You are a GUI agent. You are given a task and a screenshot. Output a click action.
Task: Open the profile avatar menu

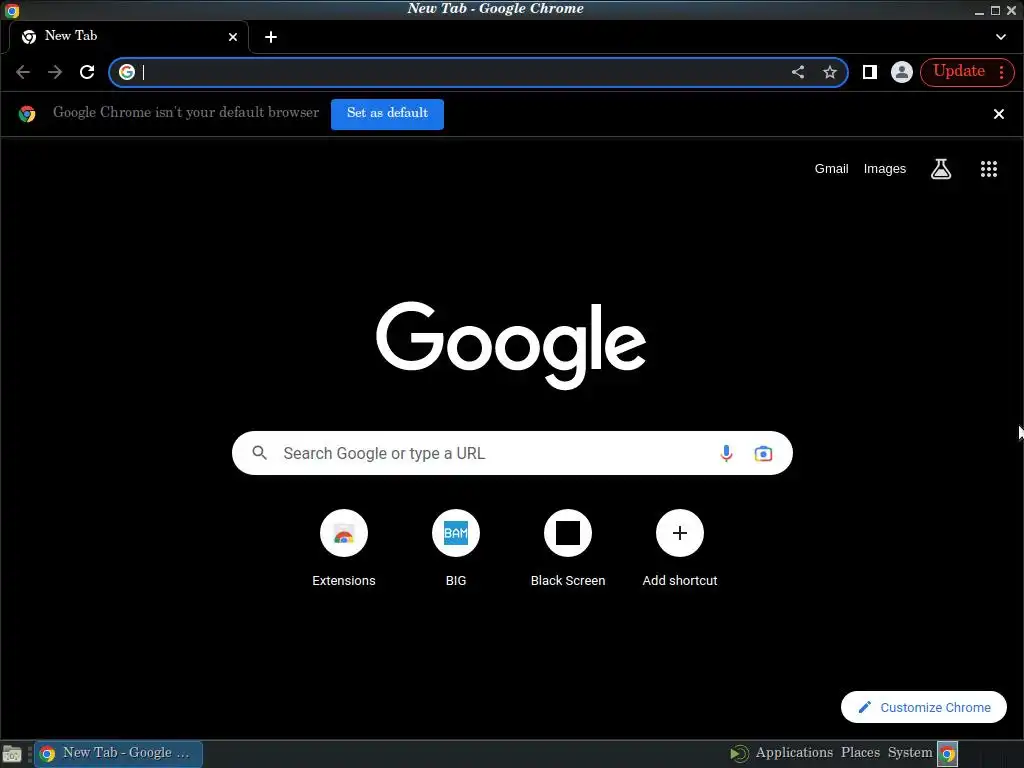point(901,72)
